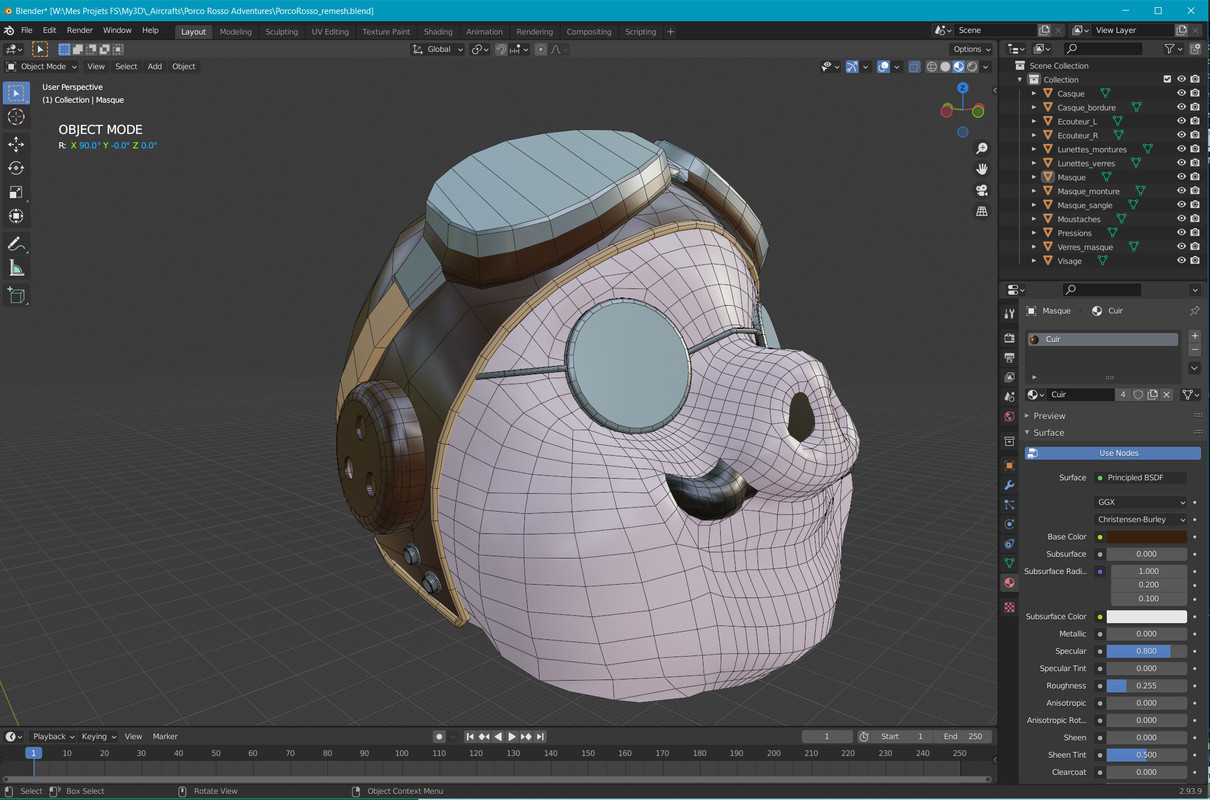The image size is (1210, 800).
Task: Click the Subsurface Color swatch
Action: pos(1146,617)
